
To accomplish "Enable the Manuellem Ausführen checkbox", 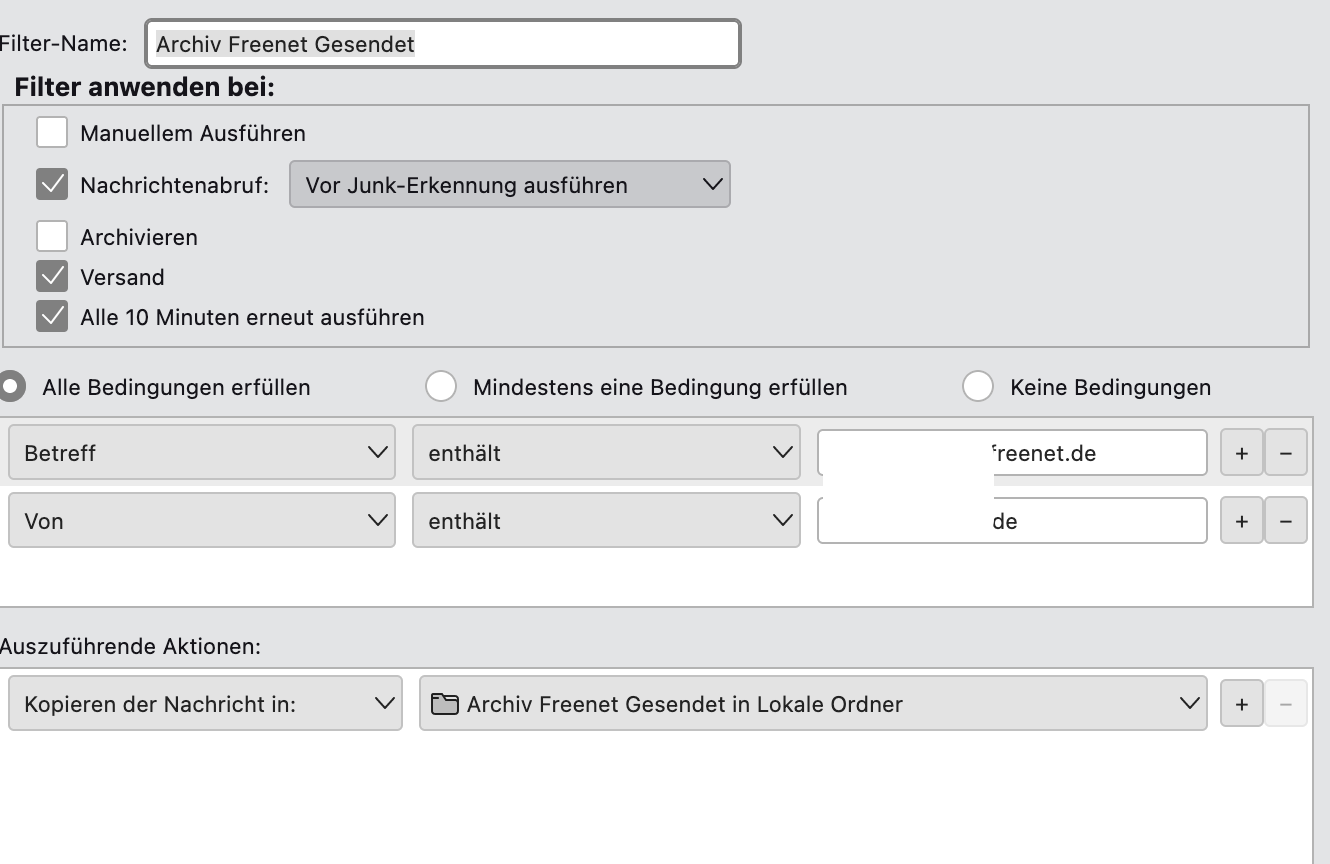I will point(52,133).
